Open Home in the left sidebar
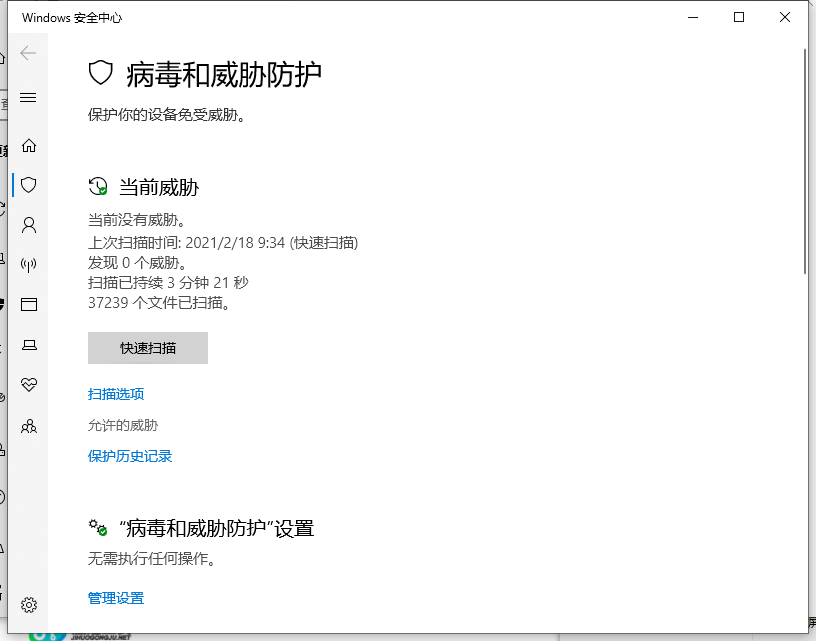 pyautogui.click(x=29, y=145)
